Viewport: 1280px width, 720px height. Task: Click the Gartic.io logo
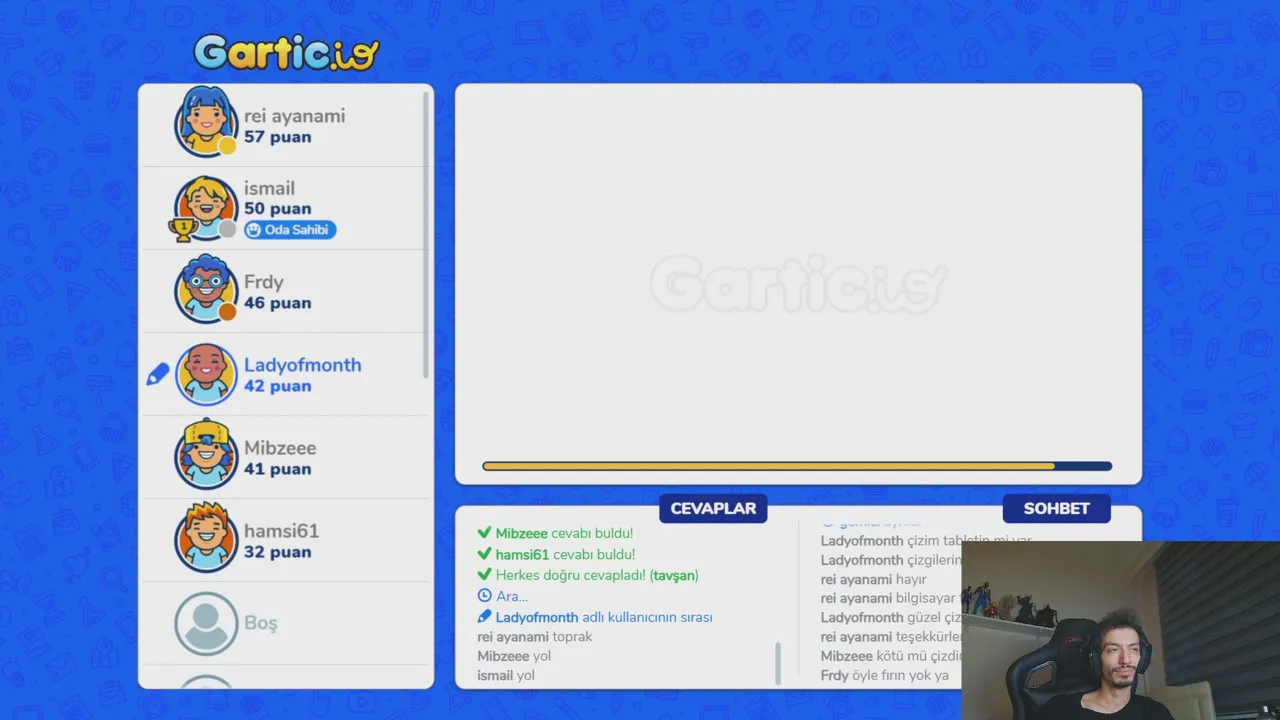click(x=287, y=52)
